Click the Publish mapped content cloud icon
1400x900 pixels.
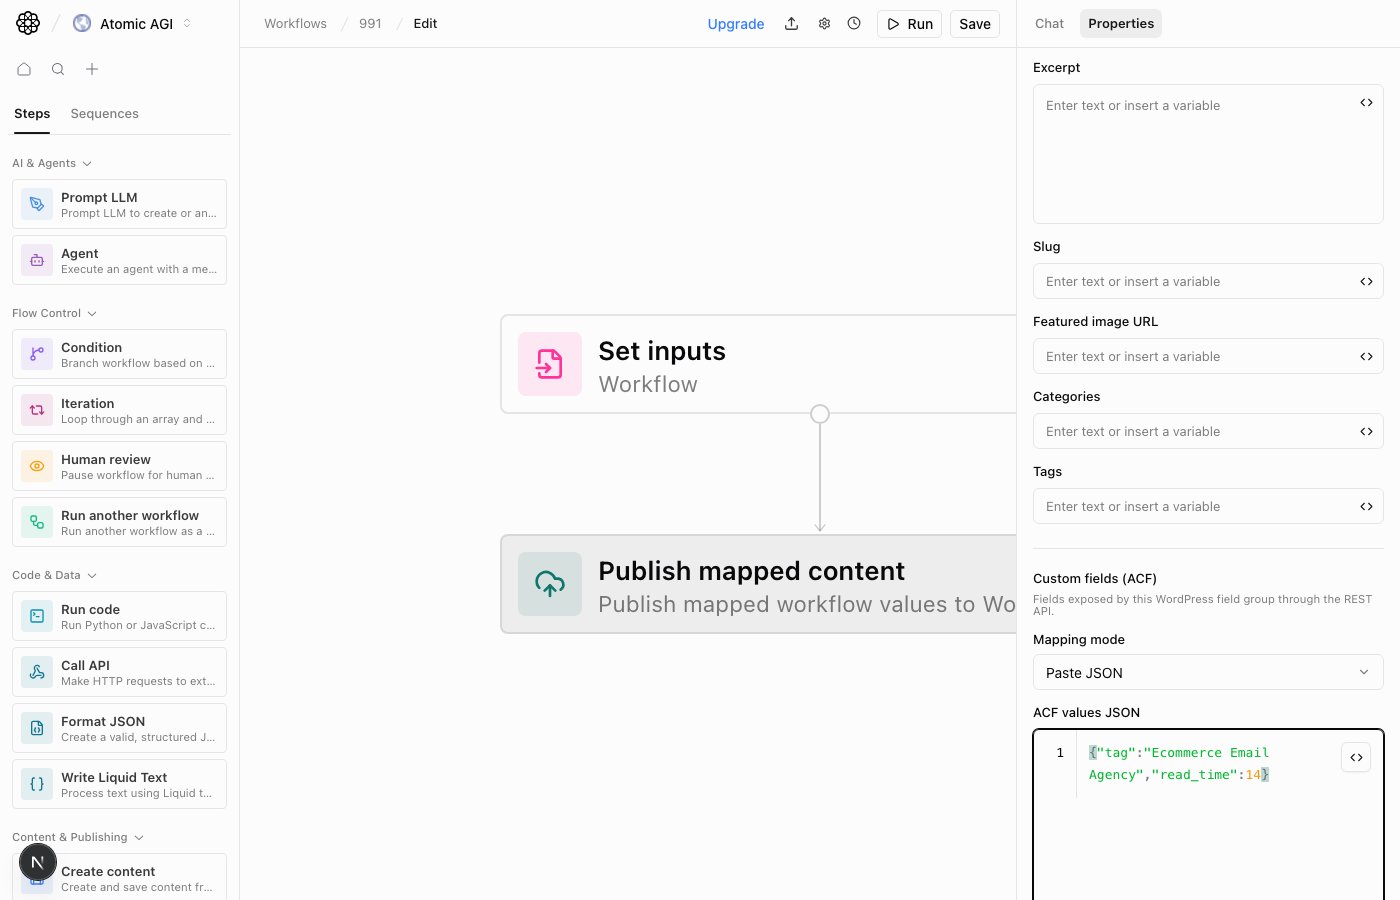[x=550, y=584]
